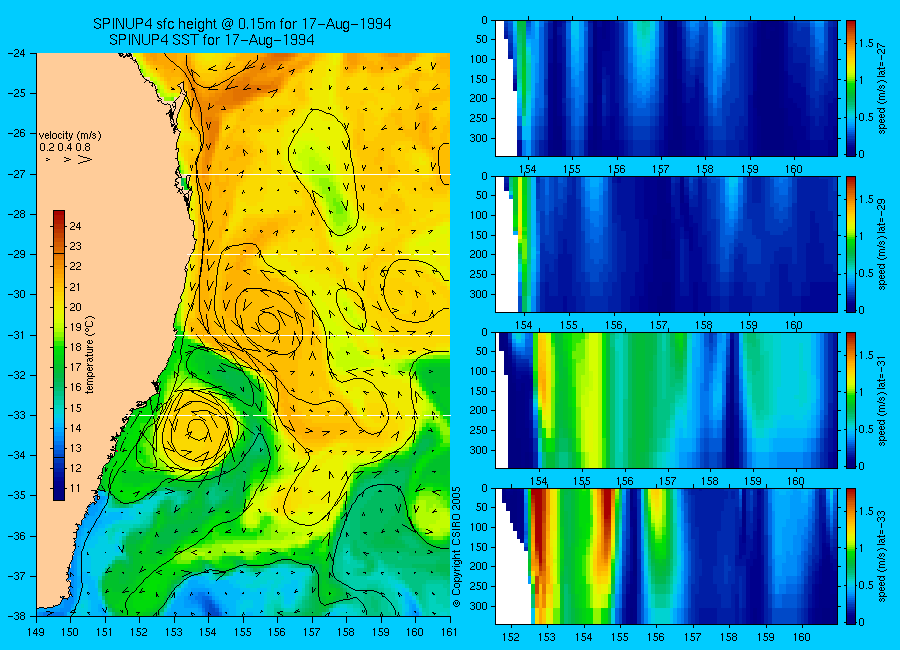Image resolution: width=900 pixels, height=650 pixels.
Task: Click the '300' depth tick on the lat=-33 section
Action: coord(478,606)
